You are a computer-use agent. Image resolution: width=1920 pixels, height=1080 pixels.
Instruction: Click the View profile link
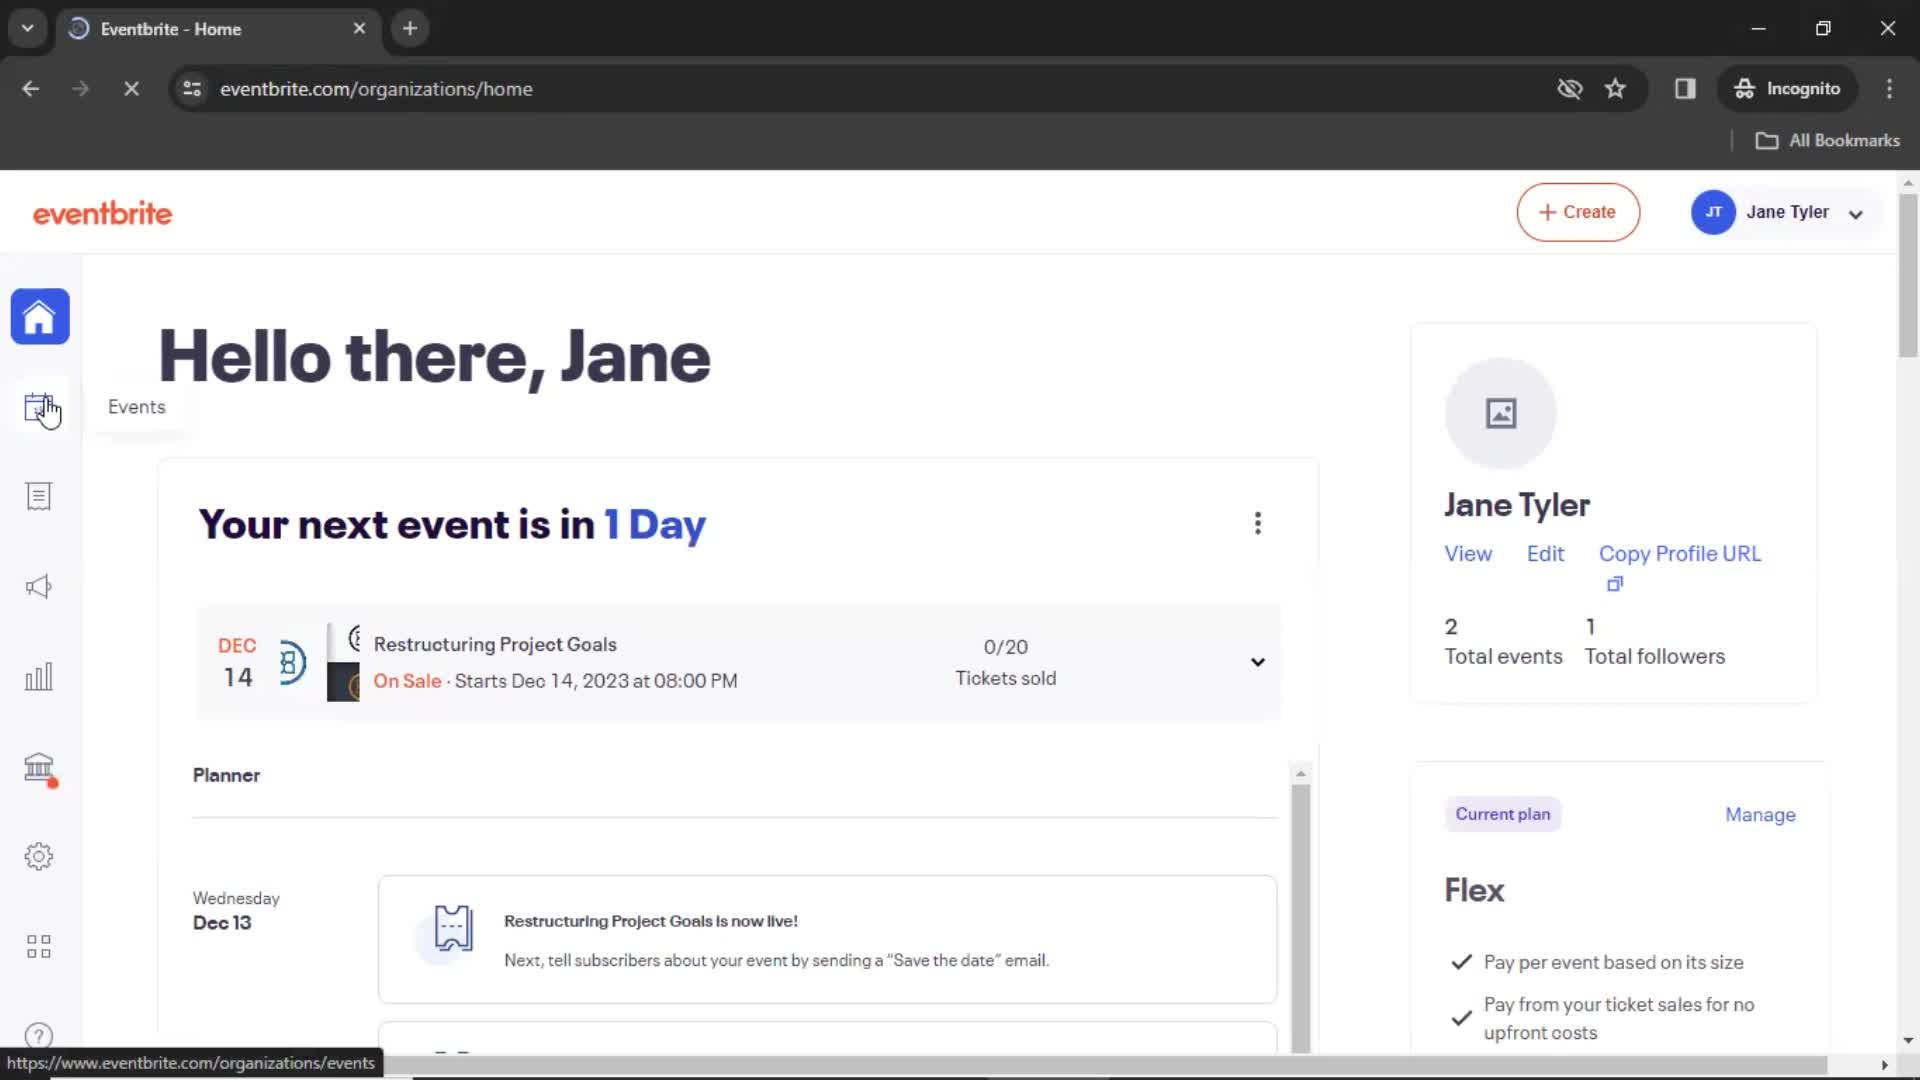(1468, 554)
